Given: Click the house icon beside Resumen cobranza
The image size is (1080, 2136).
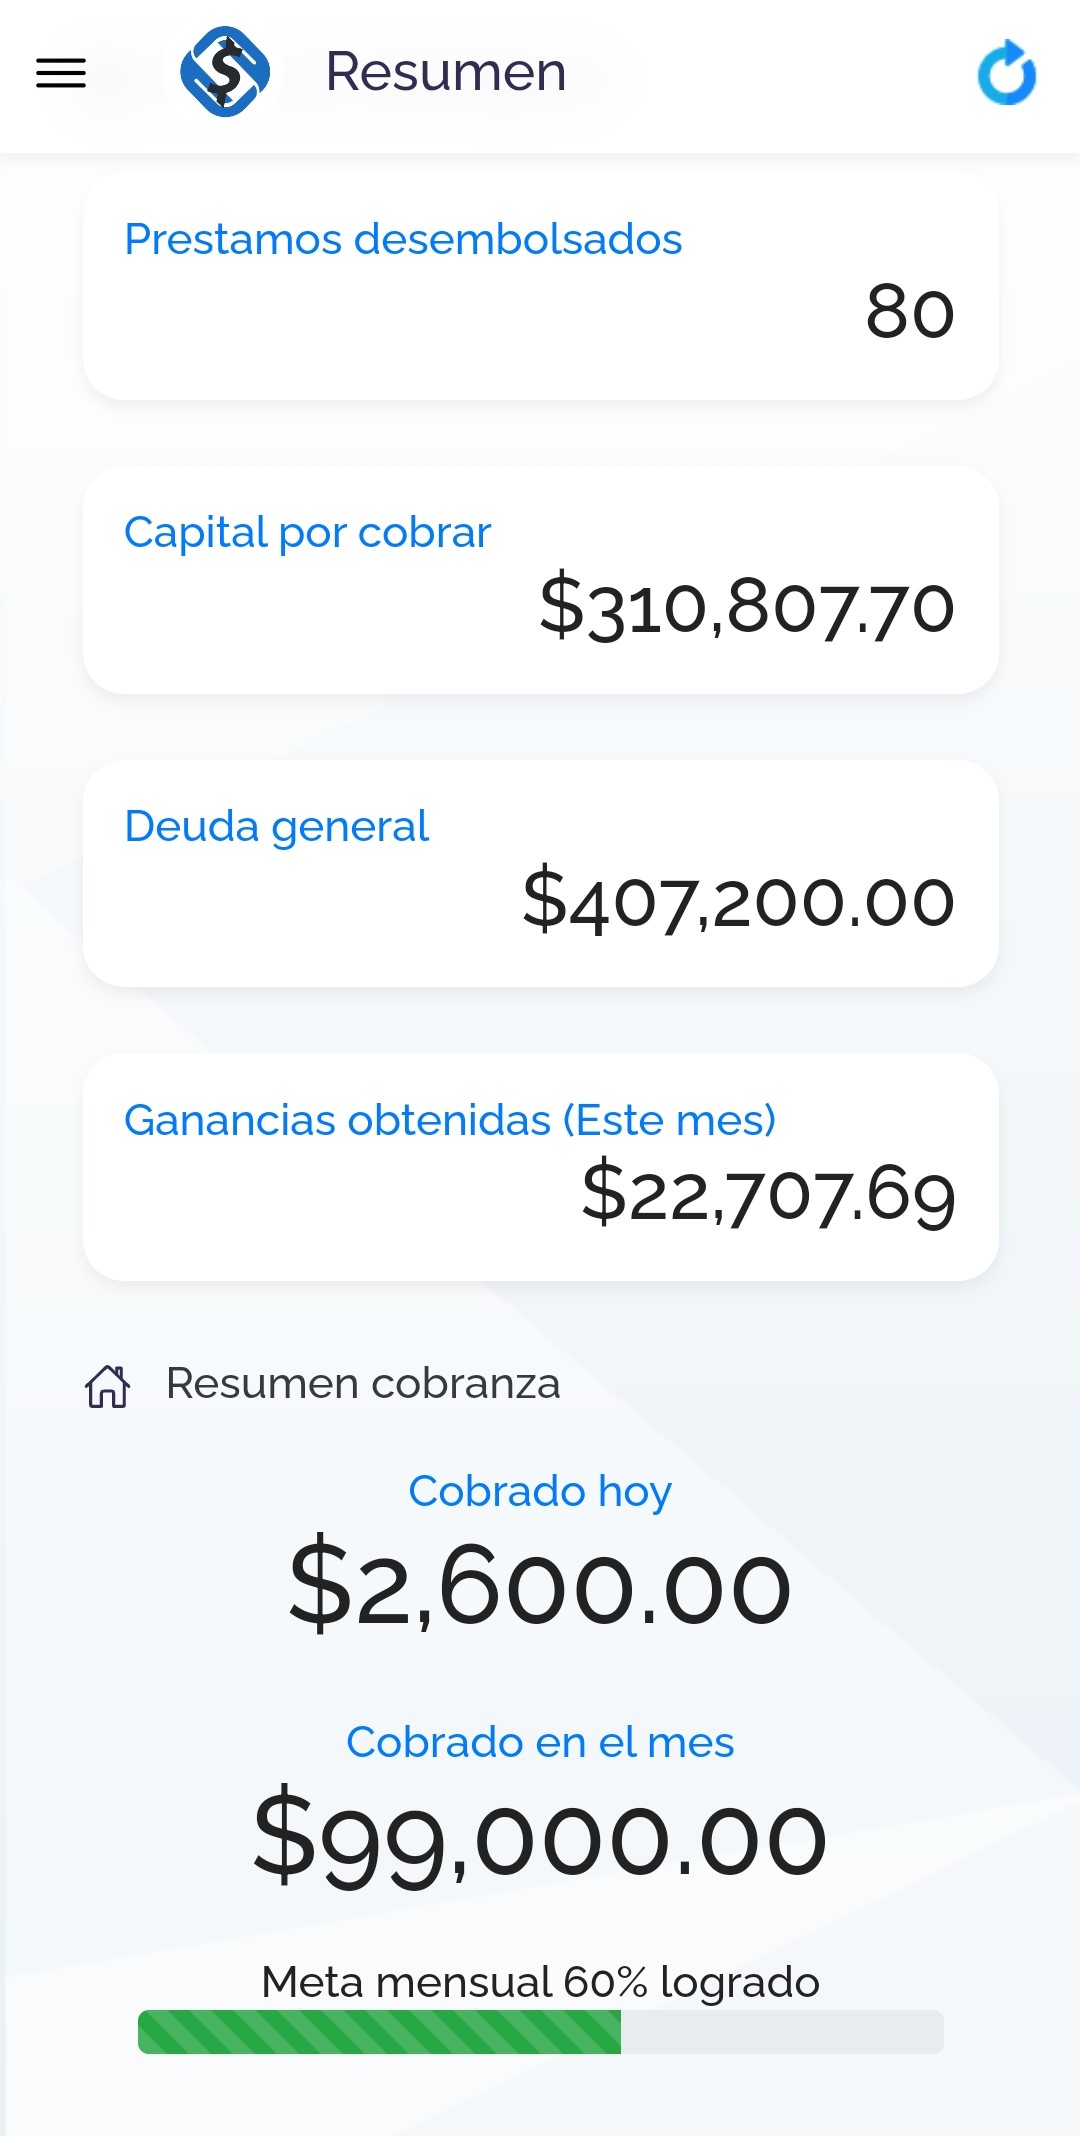Looking at the screenshot, I should 108,1386.
